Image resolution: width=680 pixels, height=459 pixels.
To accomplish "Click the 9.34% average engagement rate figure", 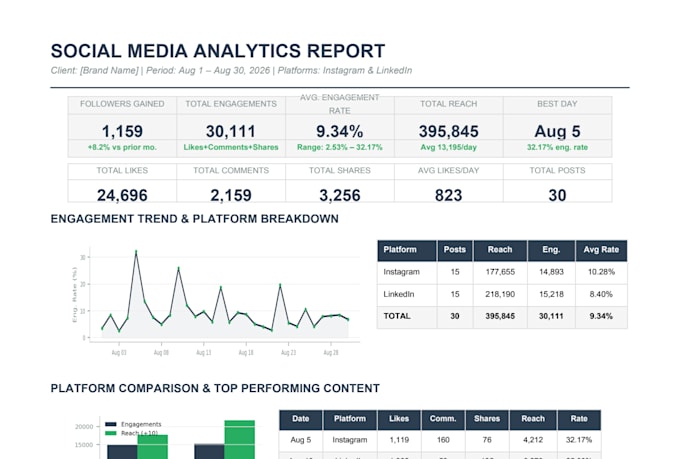I will click(340, 131).
